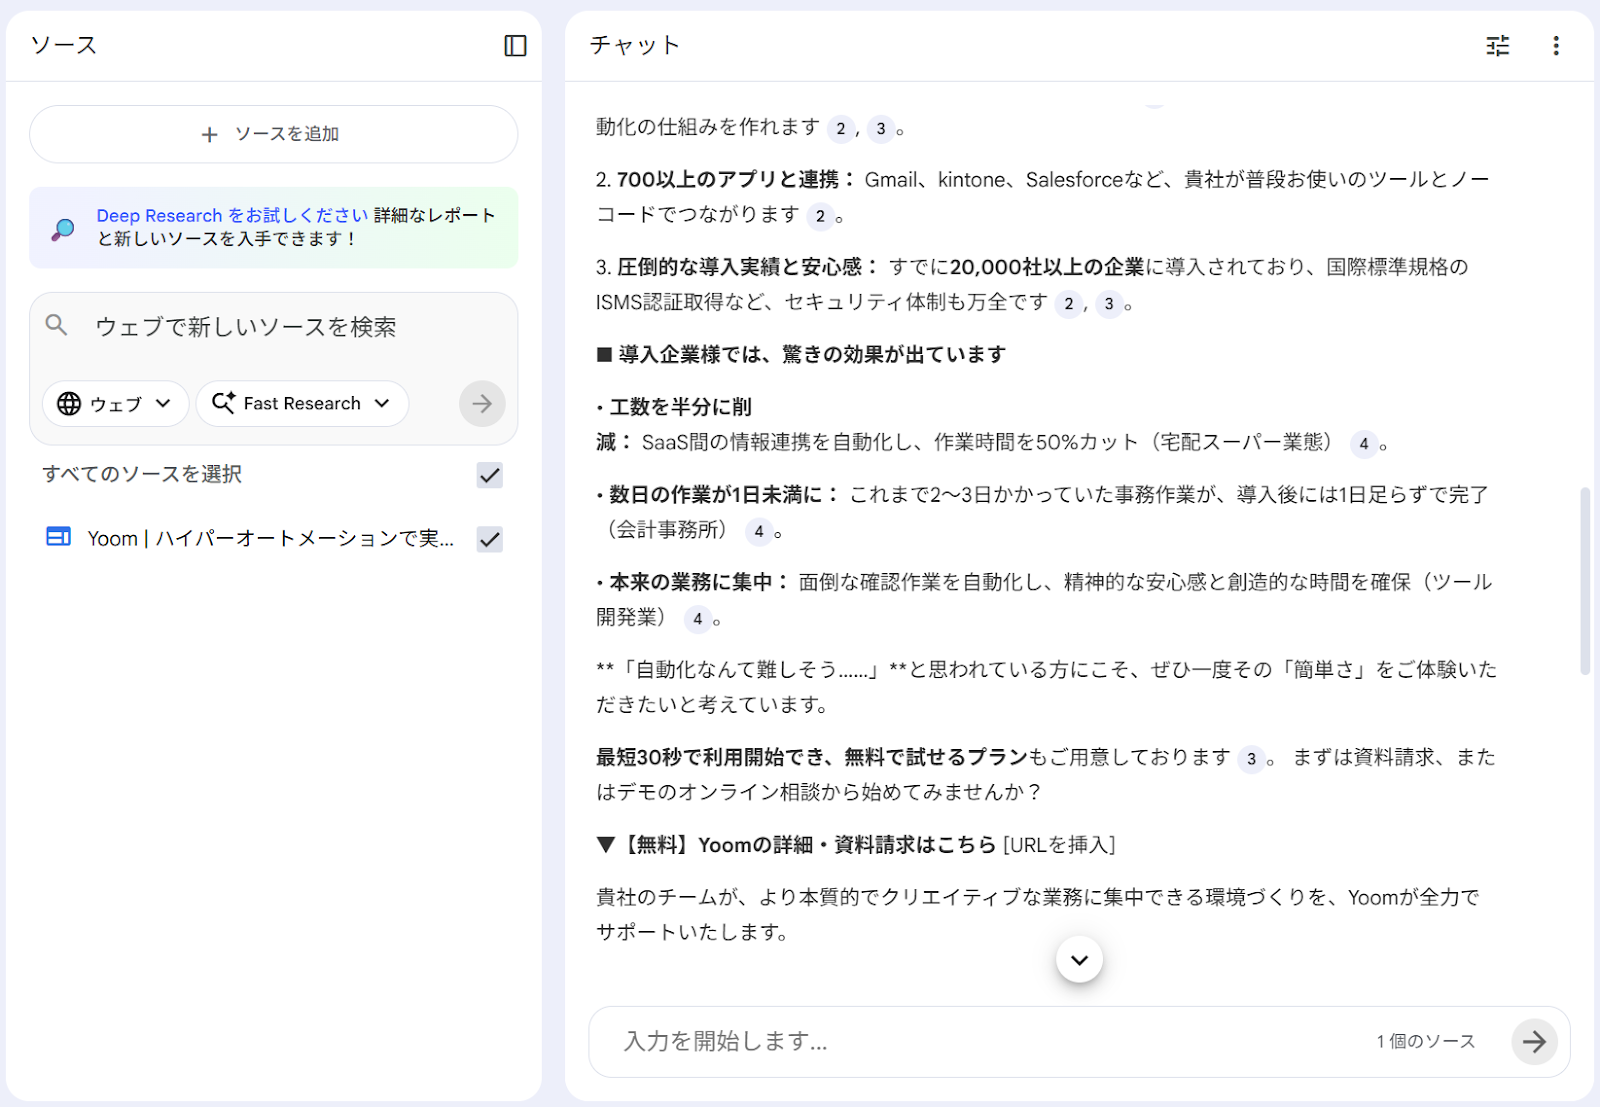The image size is (1600, 1107).
Task: Click the ソースを追加 button
Action: pos(273,134)
